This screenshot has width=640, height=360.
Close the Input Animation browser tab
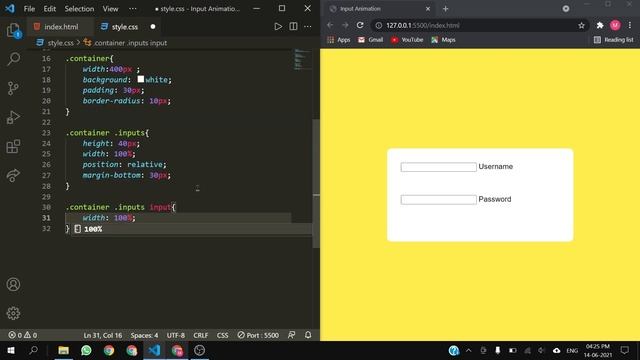[x=428, y=9]
